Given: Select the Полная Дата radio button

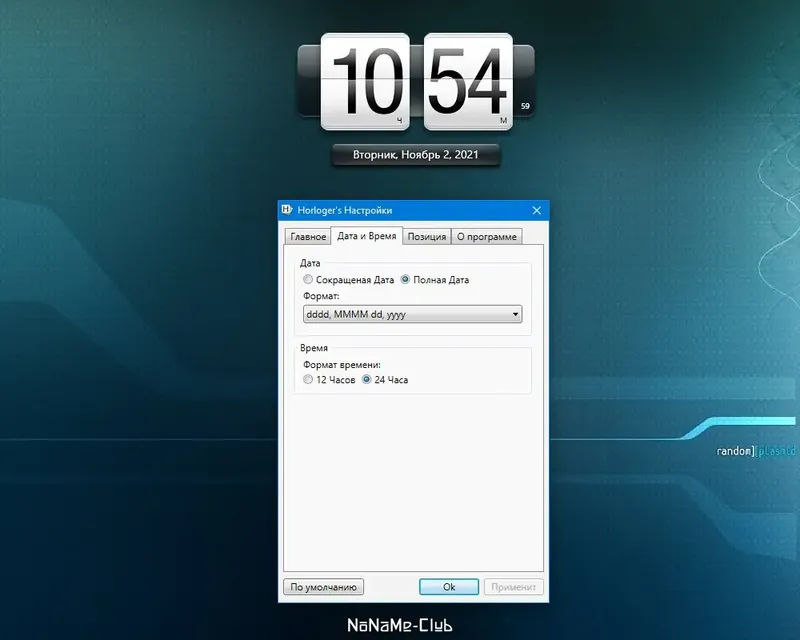Looking at the screenshot, I should pos(405,280).
